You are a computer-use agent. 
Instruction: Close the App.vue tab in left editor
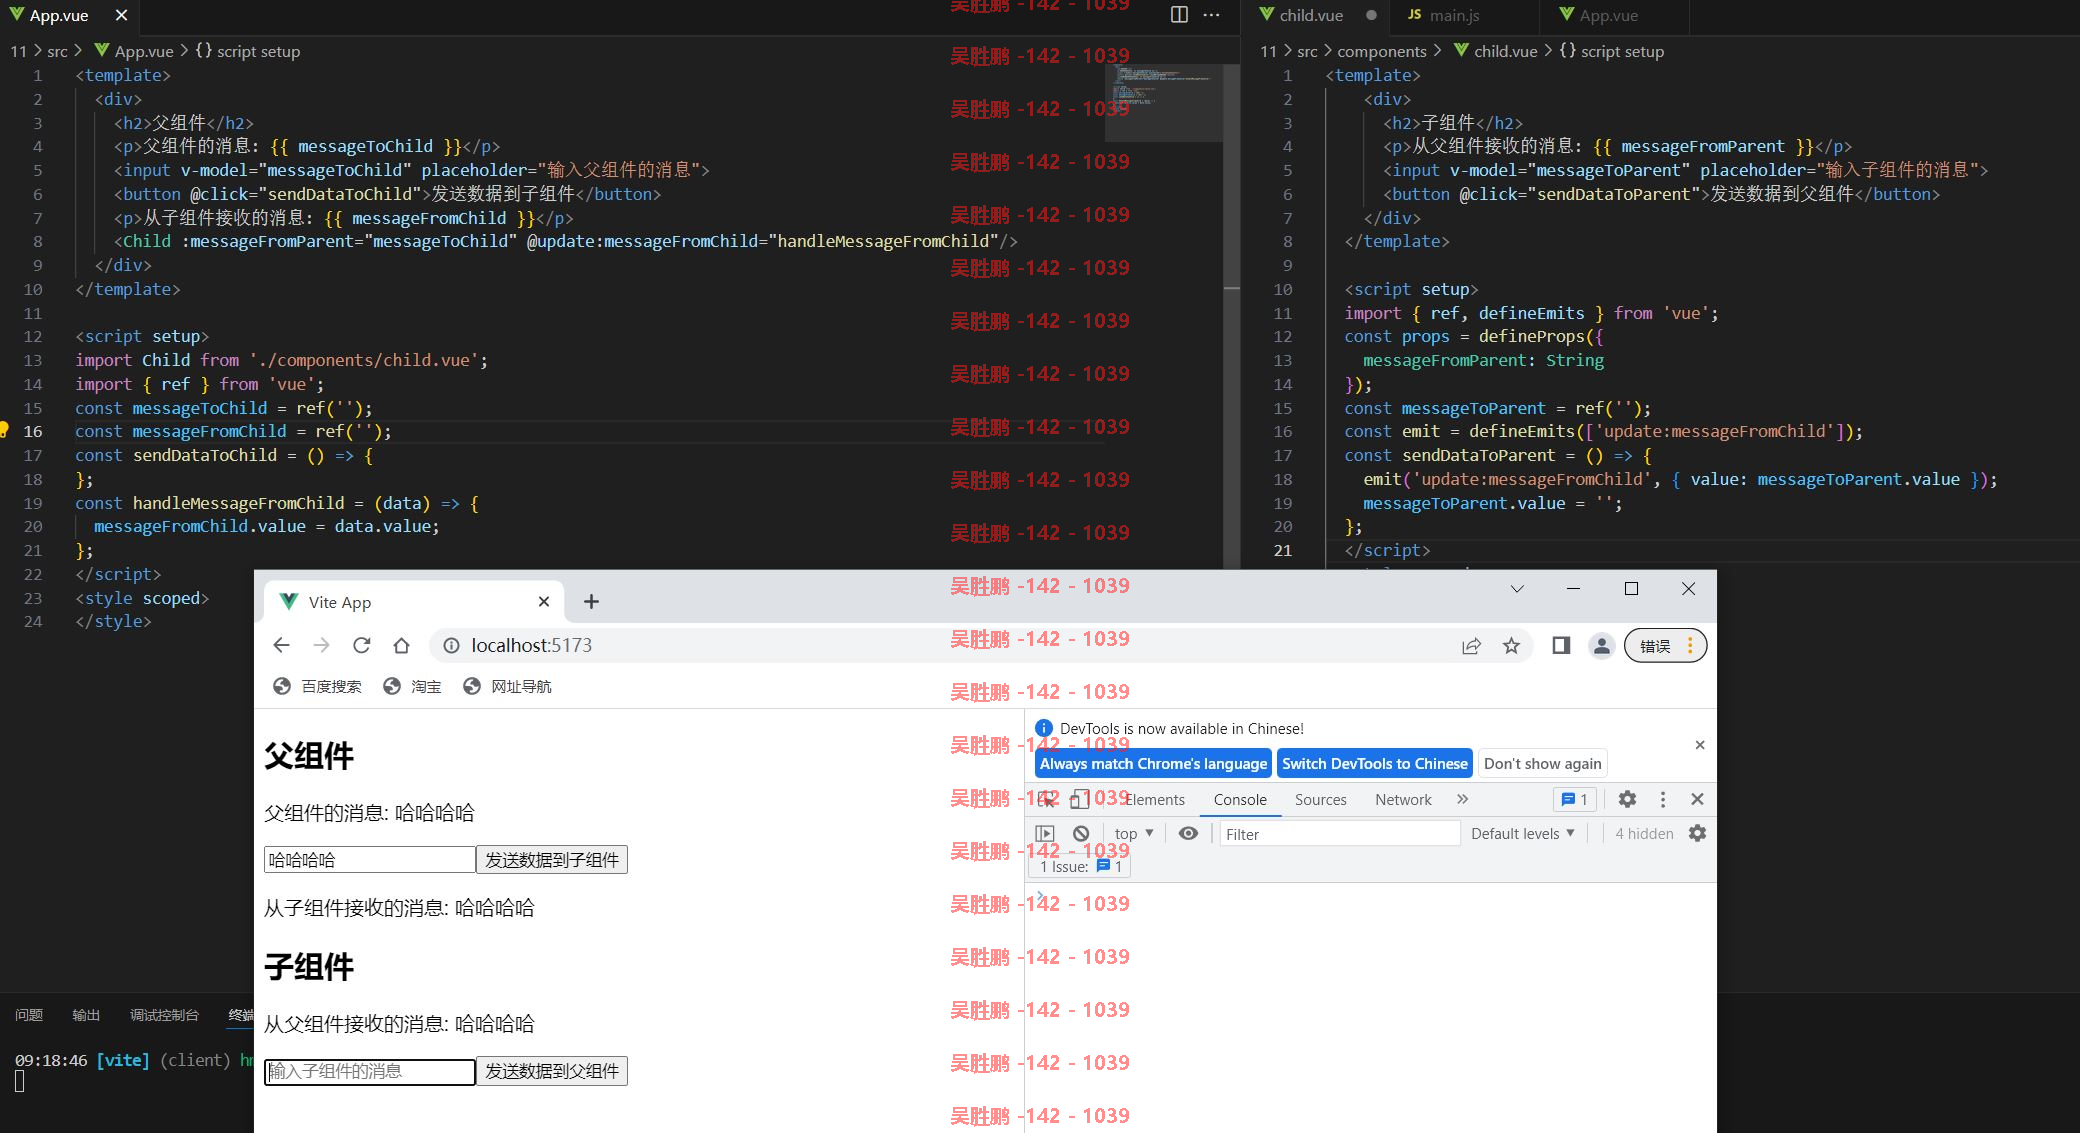[x=121, y=15]
